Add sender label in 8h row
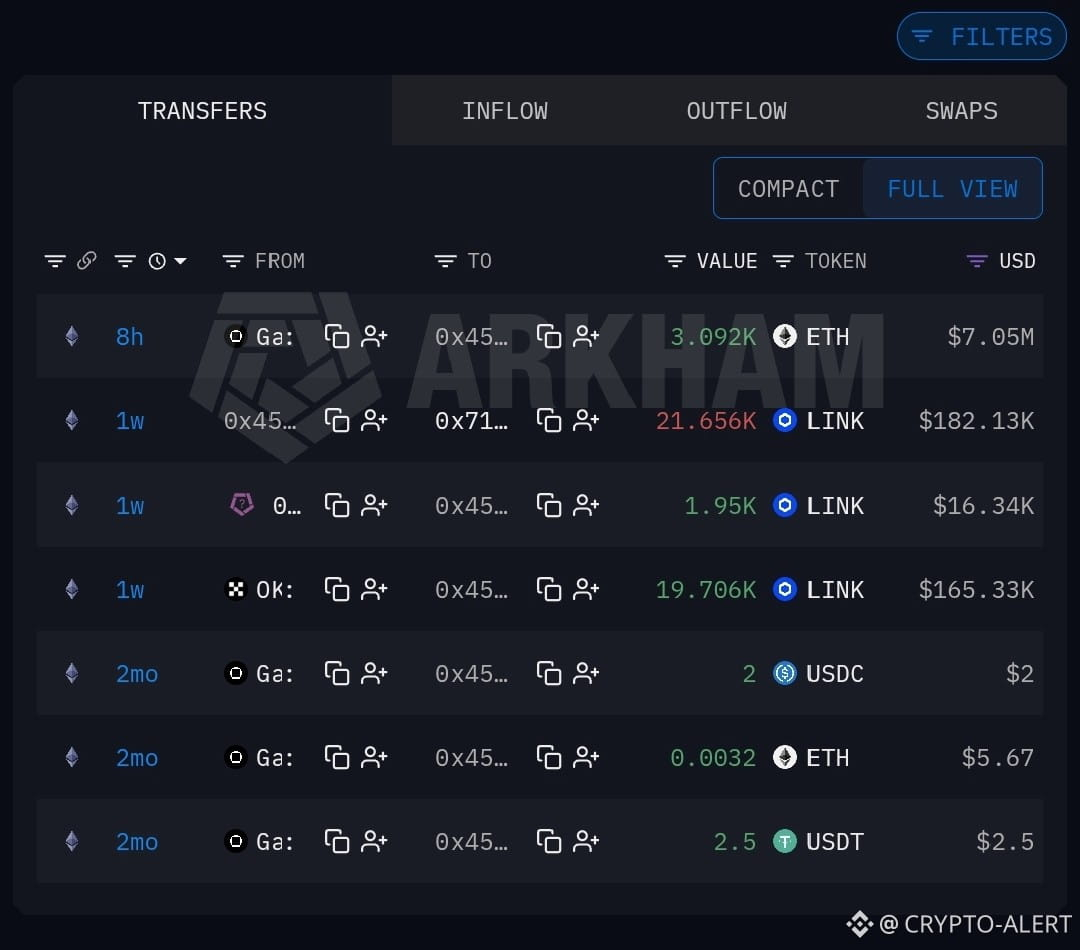Viewport: 1080px width, 950px height. coord(374,336)
